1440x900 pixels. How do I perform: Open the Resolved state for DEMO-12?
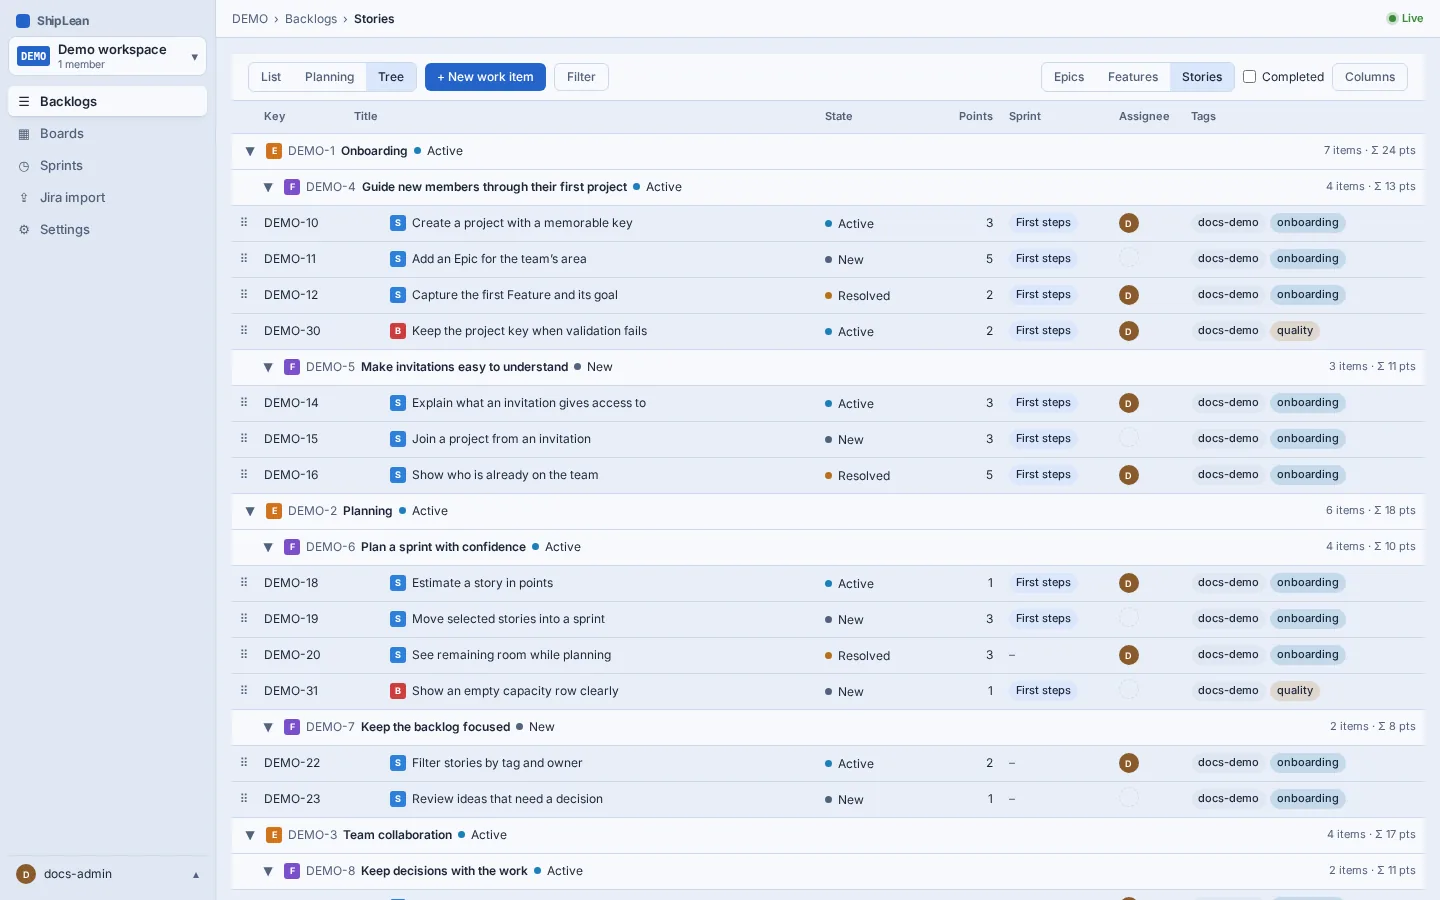point(858,296)
